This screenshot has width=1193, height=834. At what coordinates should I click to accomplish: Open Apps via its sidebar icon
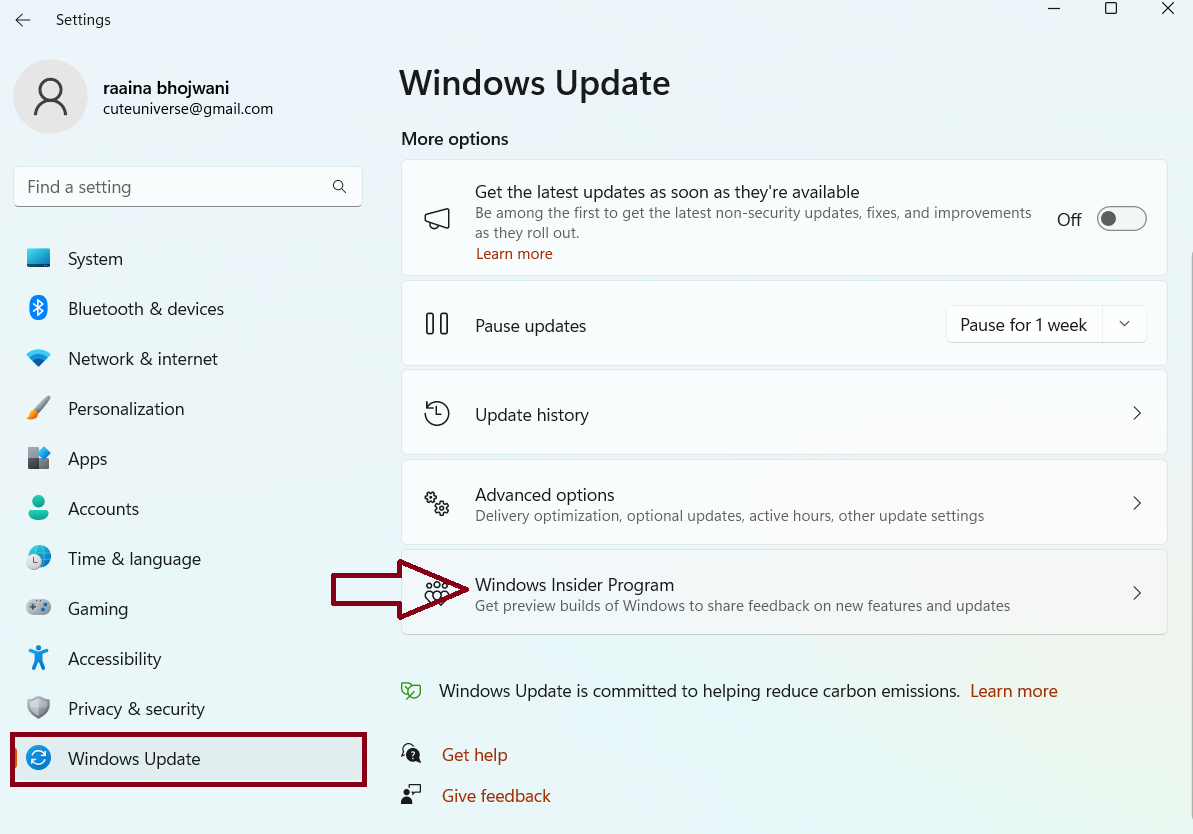click(39, 458)
